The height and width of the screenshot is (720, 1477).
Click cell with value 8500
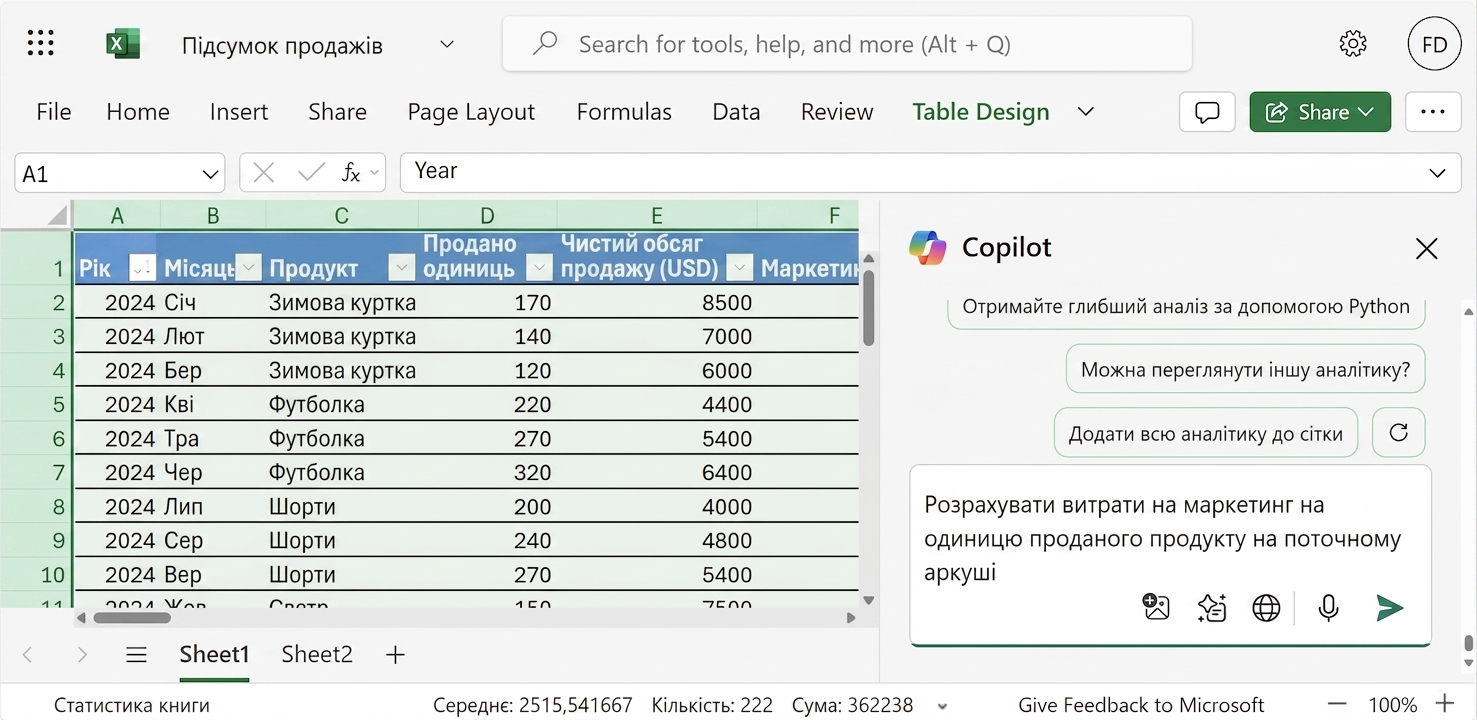point(656,302)
